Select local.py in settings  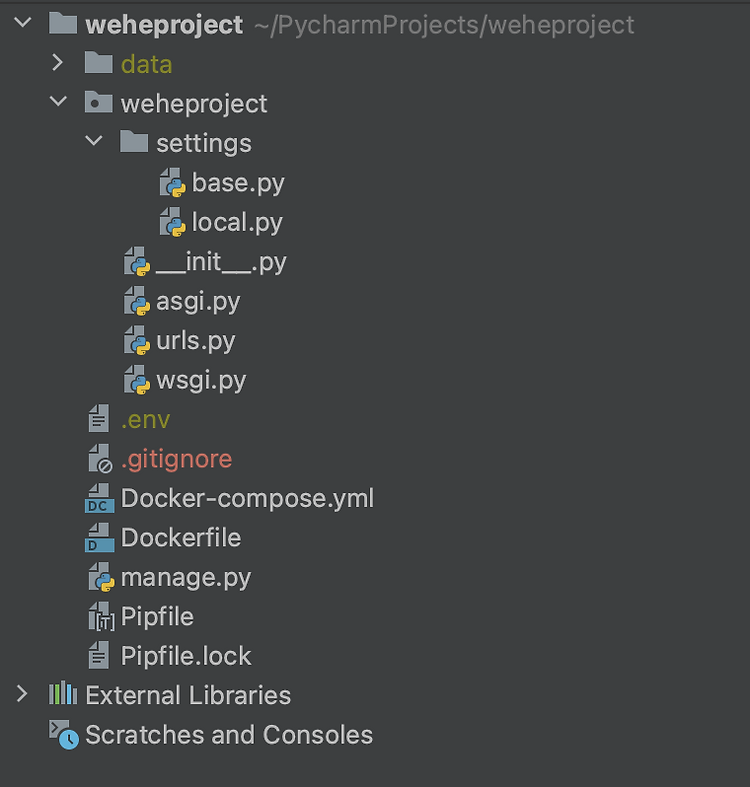pyautogui.click(x=237, y=223)
